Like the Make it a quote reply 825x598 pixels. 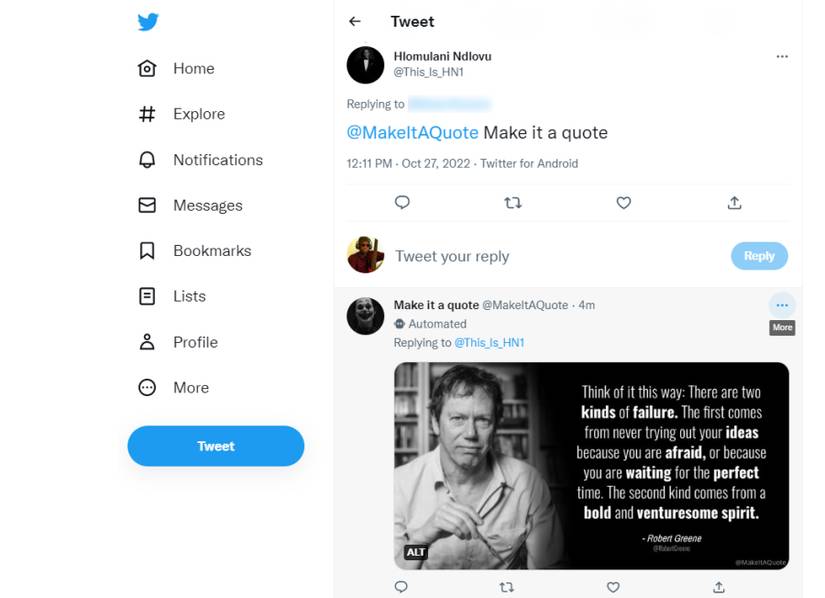(612, 587)
